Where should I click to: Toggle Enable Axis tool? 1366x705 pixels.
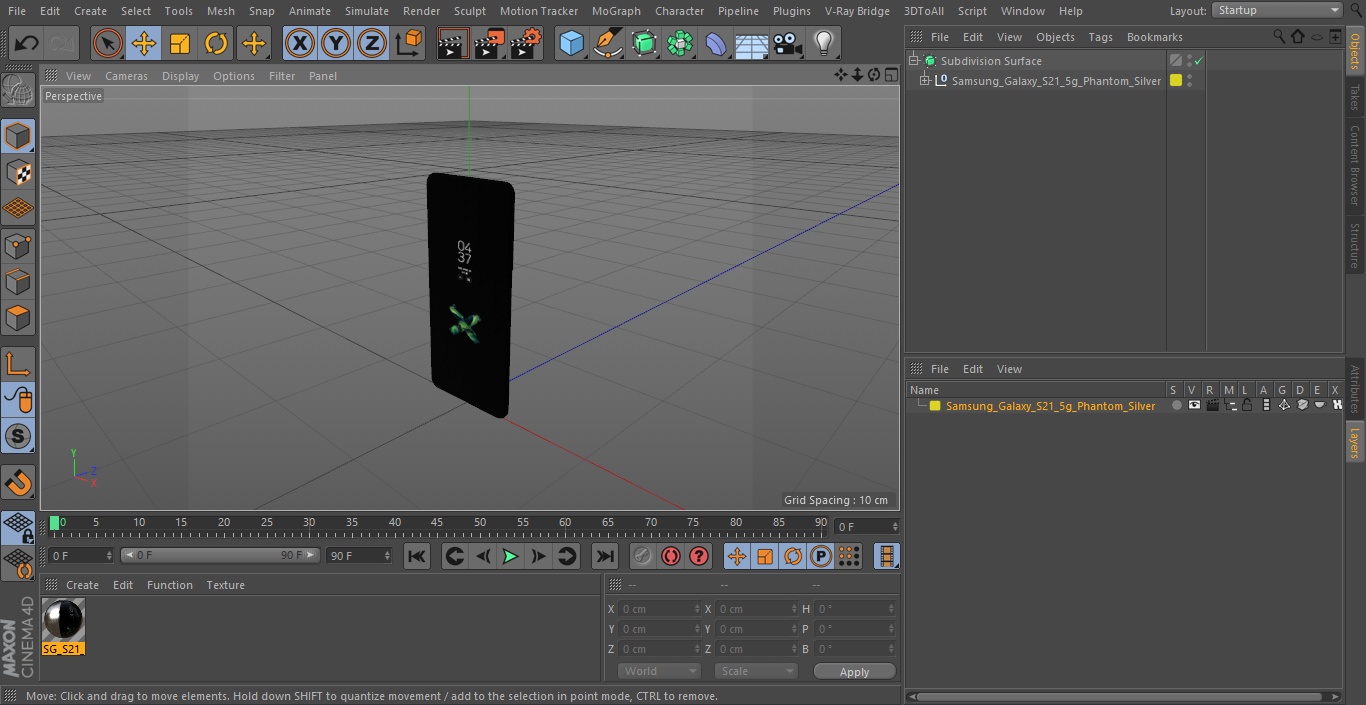coord(18,364)
